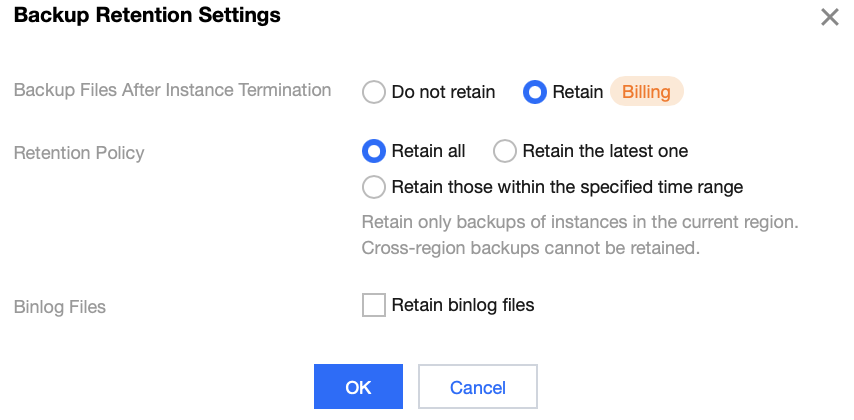Choose the "Retain" backup files radio option
This screenshot has width=854, height=420.
[x=535, y=92]
